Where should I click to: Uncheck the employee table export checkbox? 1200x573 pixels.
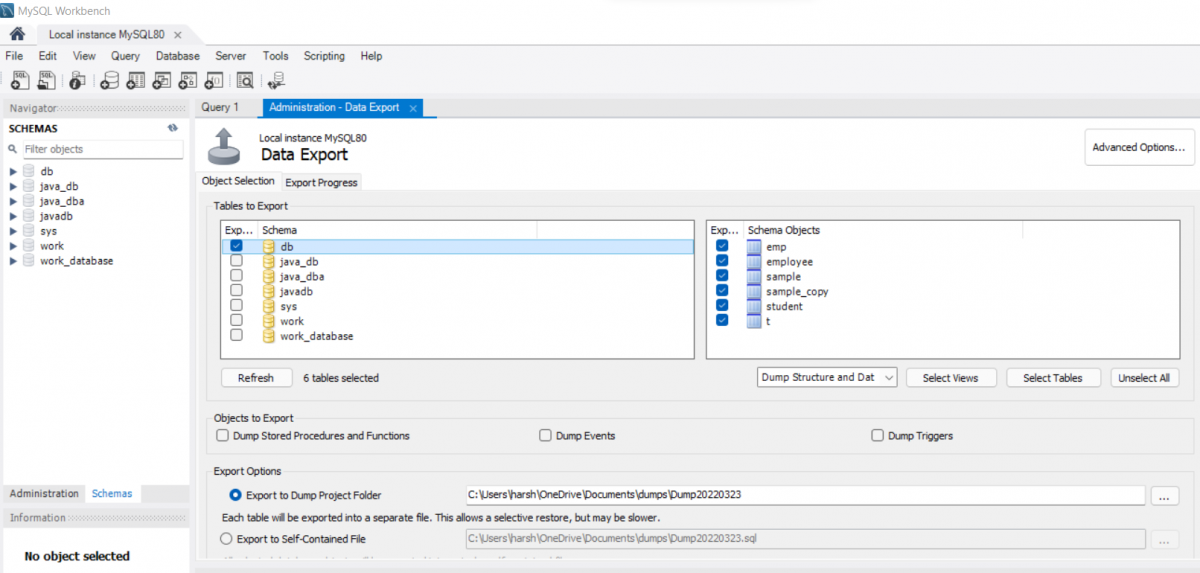tap(722, 260)
